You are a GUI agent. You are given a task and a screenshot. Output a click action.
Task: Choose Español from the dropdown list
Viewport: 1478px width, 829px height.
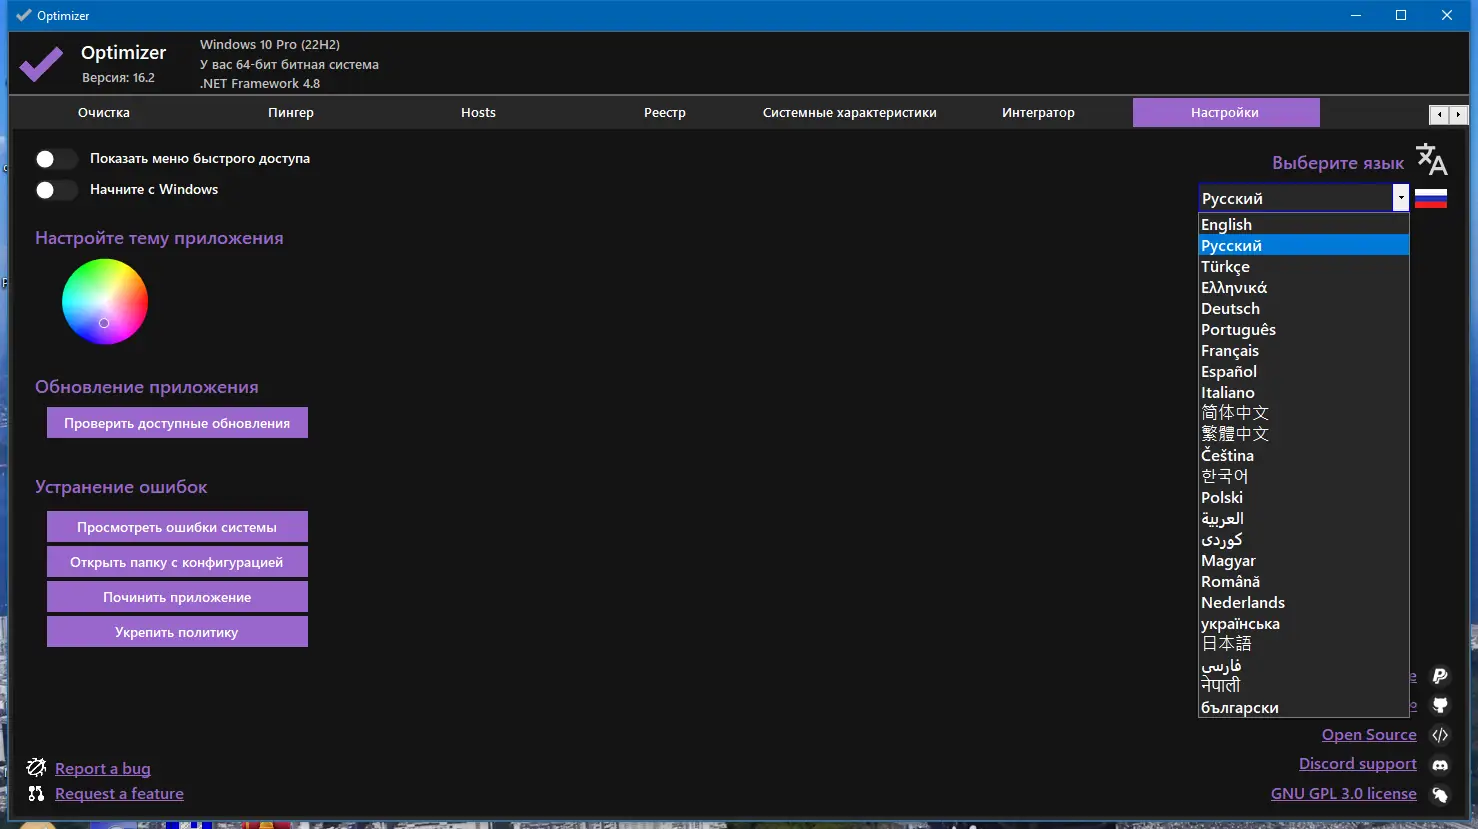pos(1304,372)
